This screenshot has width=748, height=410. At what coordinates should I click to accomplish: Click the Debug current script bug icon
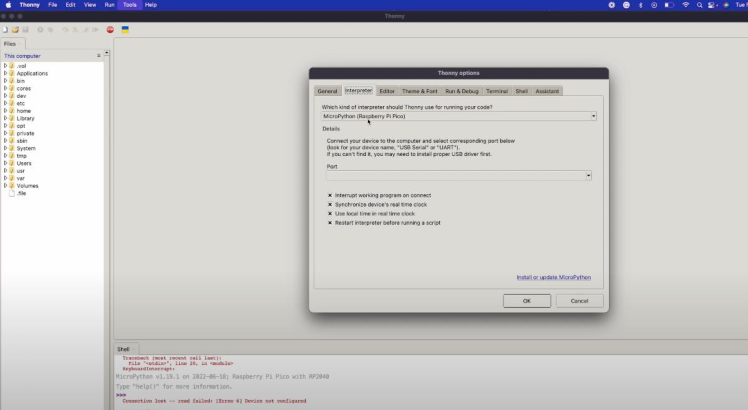tap(50, 30)
